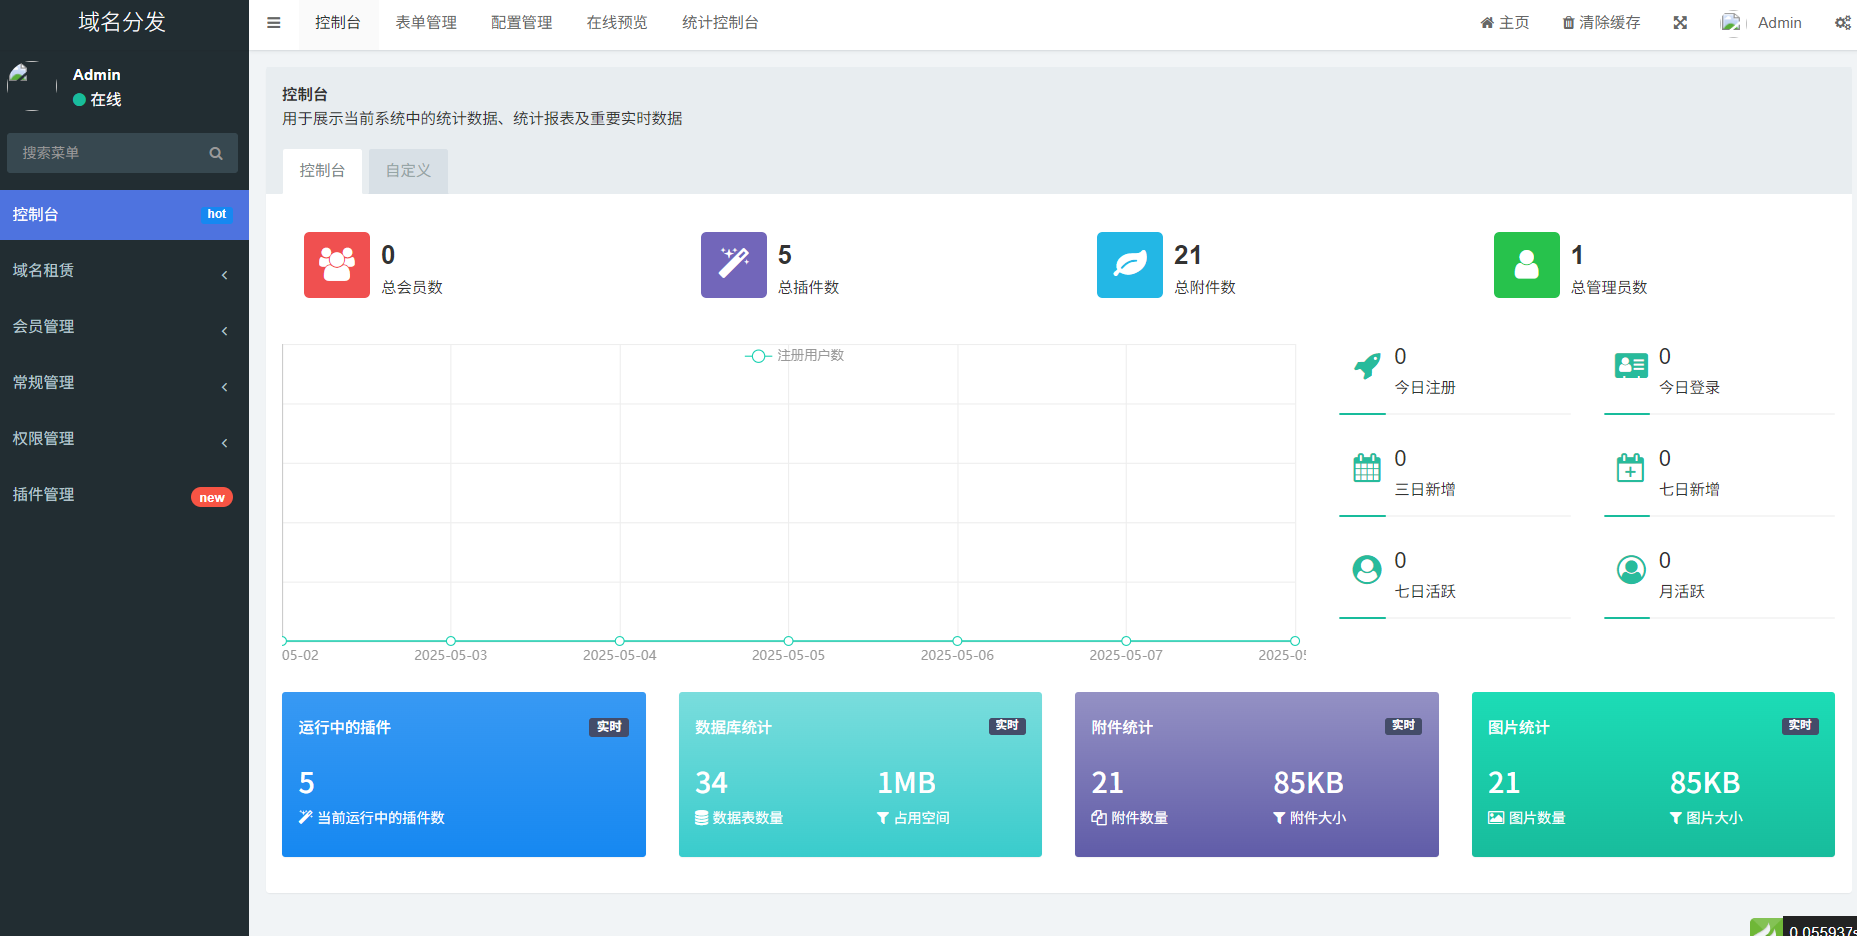Viewport: 1857px width, 936px height.
Task: Switch to the 自定义 tab
Action: point(408,171)
